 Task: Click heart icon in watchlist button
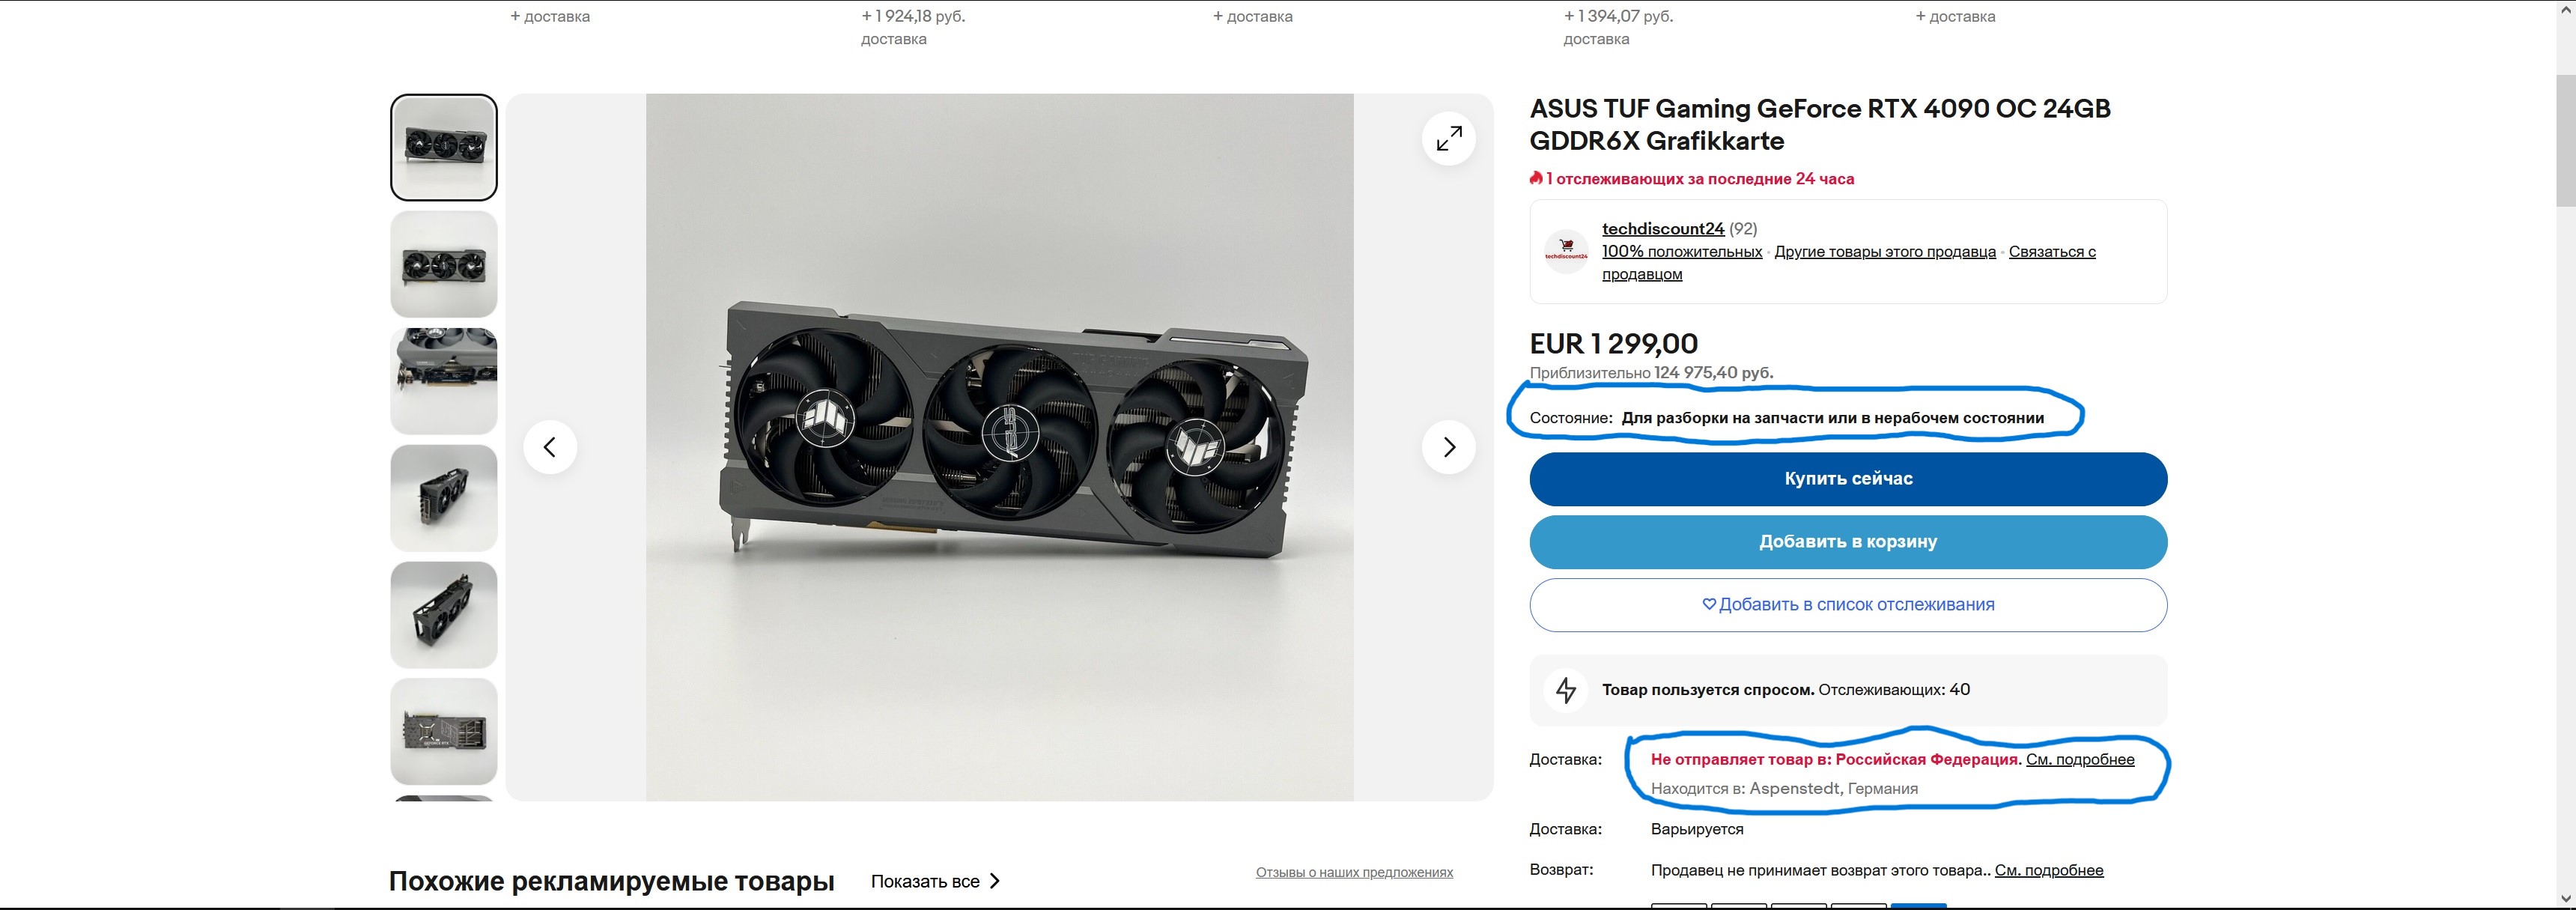pos(1709,604)
